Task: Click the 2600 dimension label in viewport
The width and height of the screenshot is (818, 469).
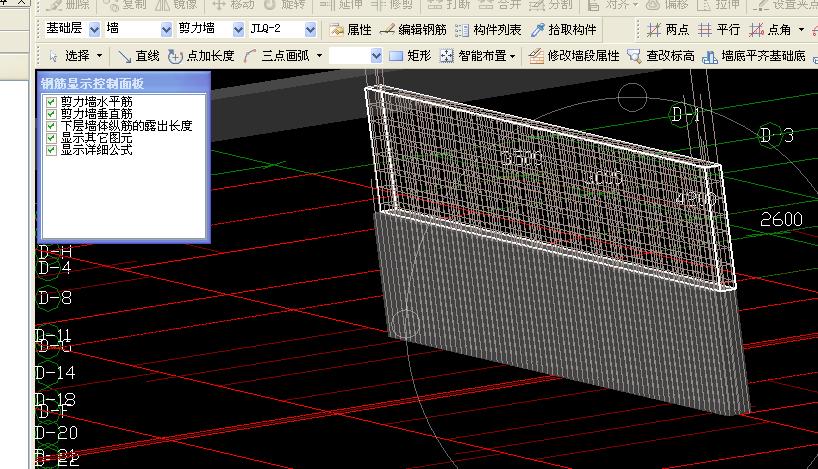Action: [781, 219]
